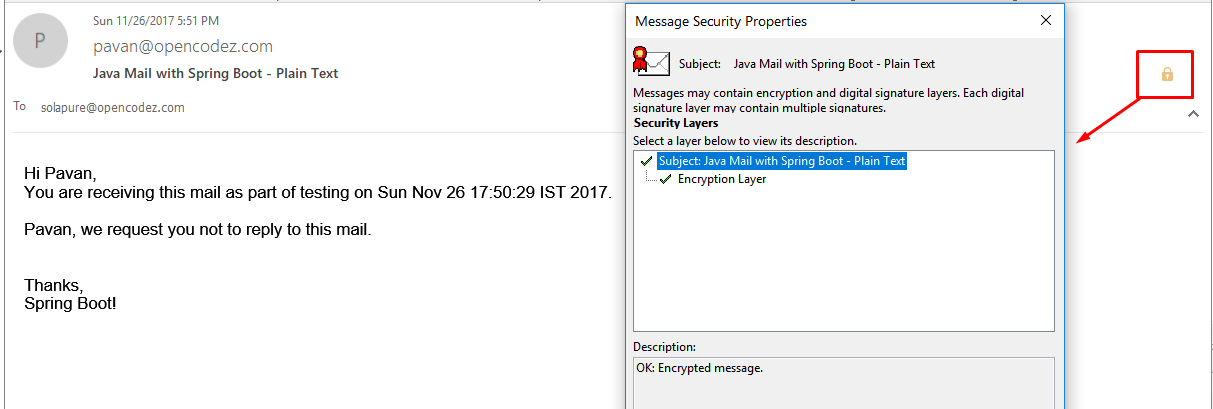Screen dimensions: 1213x409
Task: Click the gold padlock encryption icon
Action: click(x=1166, y=74)
